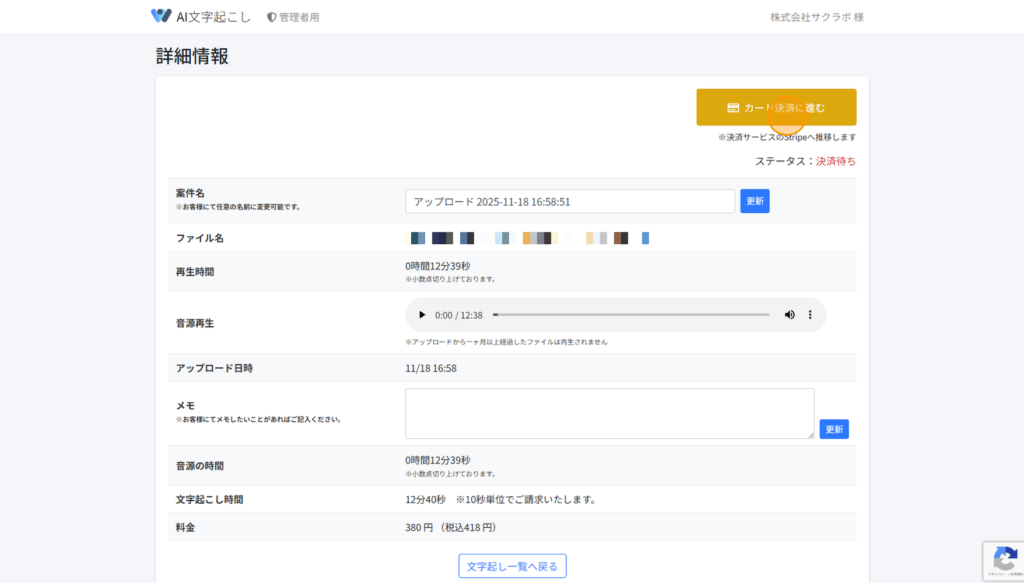The width and height of the screenshot is (1024, 583).
Task: Click the shield icon beside 管理者用
Action: point(272,17)
